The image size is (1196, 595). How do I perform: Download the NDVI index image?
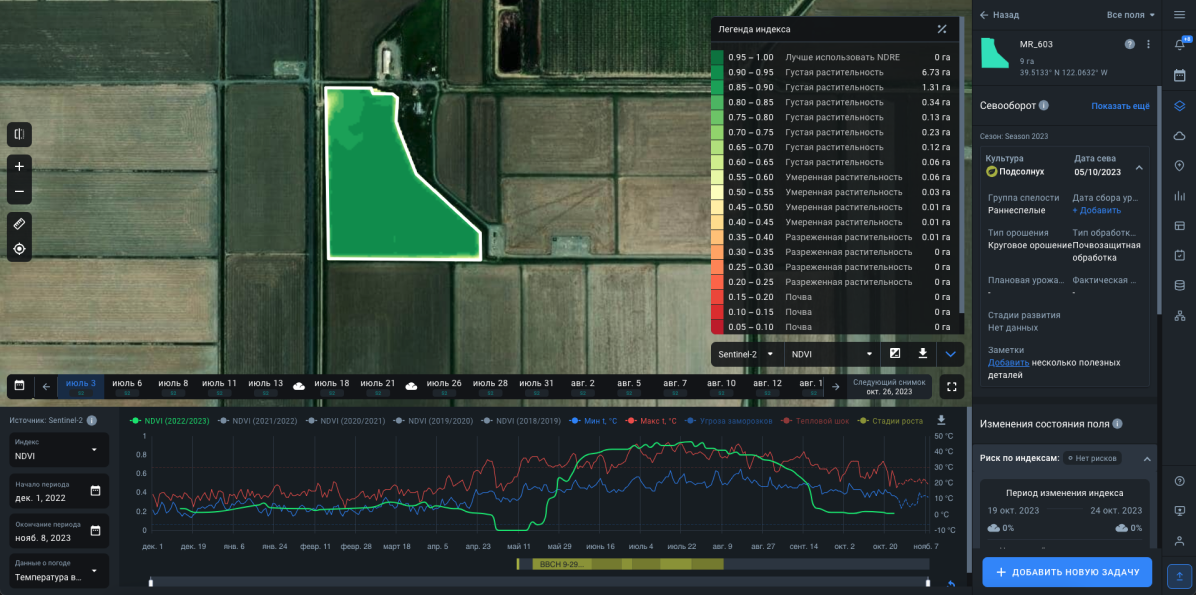click(922, 353)
